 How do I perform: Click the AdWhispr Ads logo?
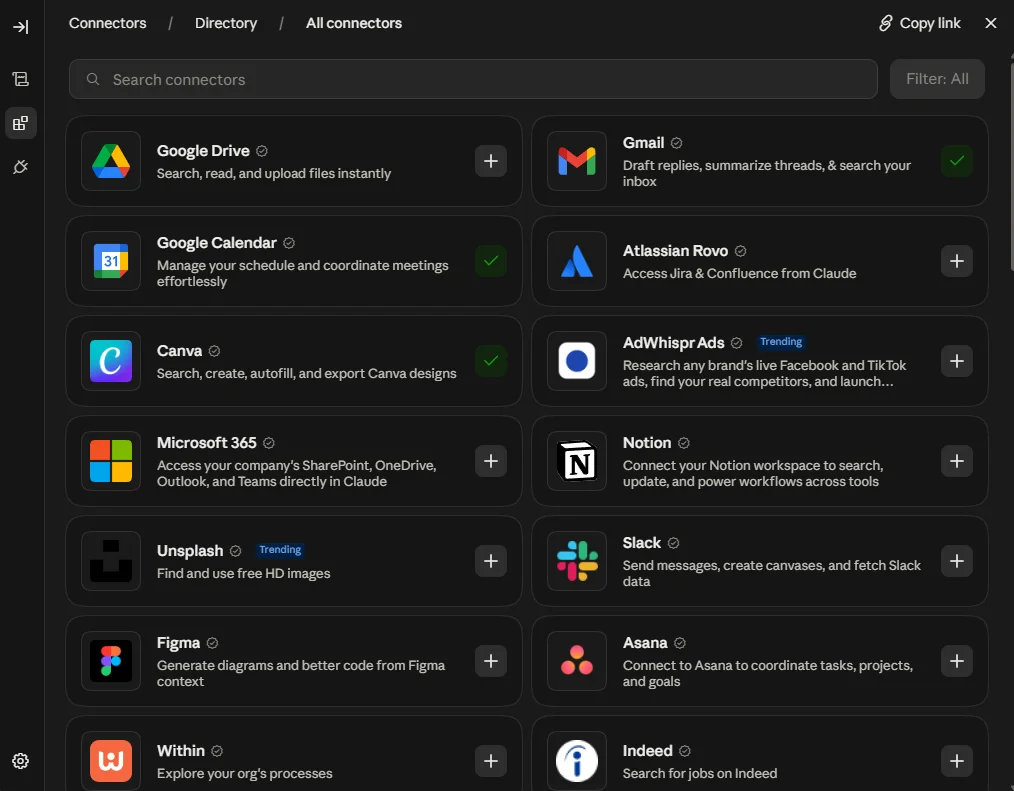point(577,361)
